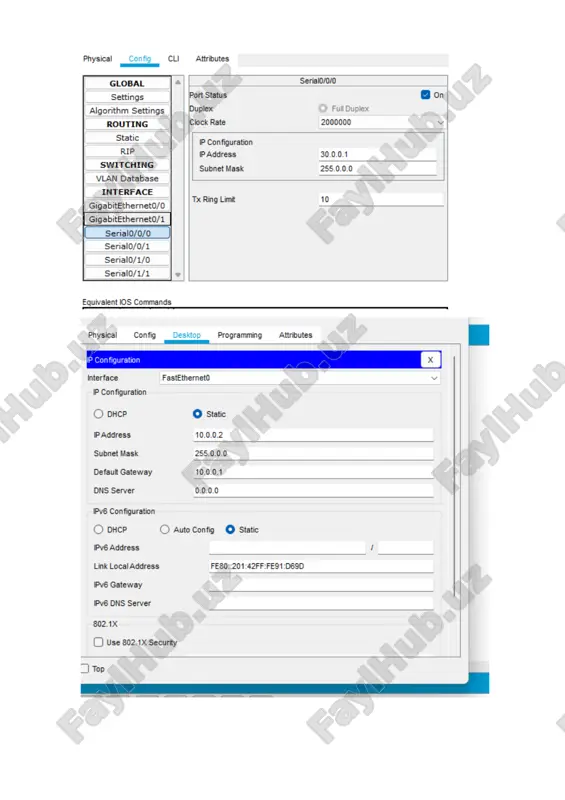Close the IP Configuration window
Viewport: 565px width, 800px height.
pyautogui.click(x=430, y=360)
